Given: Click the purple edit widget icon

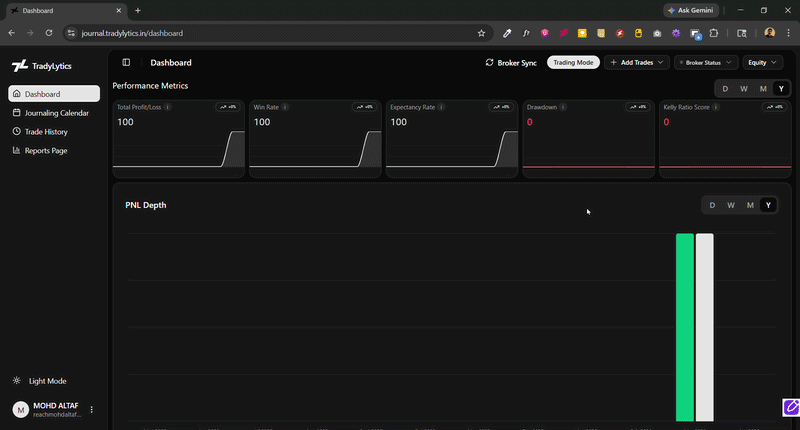Looking at the screenshot, I should 790,407.
